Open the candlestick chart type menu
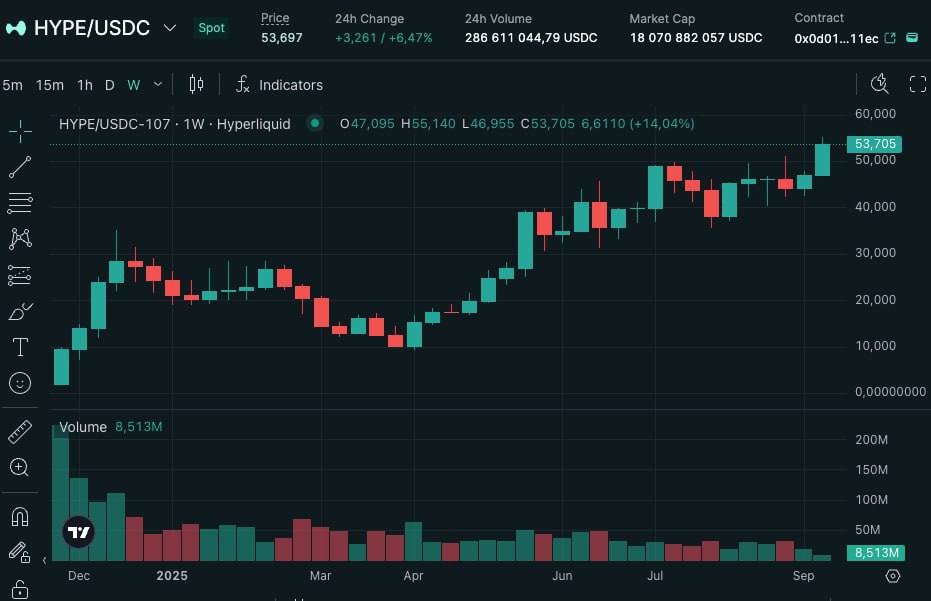This screenshot has height=601, width=931. (x=196, y=84)
